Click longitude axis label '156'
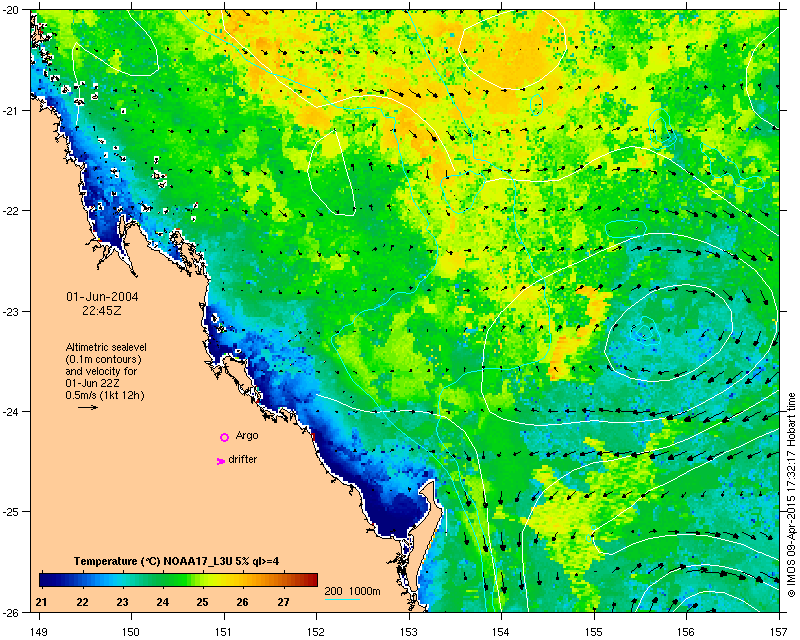 [687, 632]
